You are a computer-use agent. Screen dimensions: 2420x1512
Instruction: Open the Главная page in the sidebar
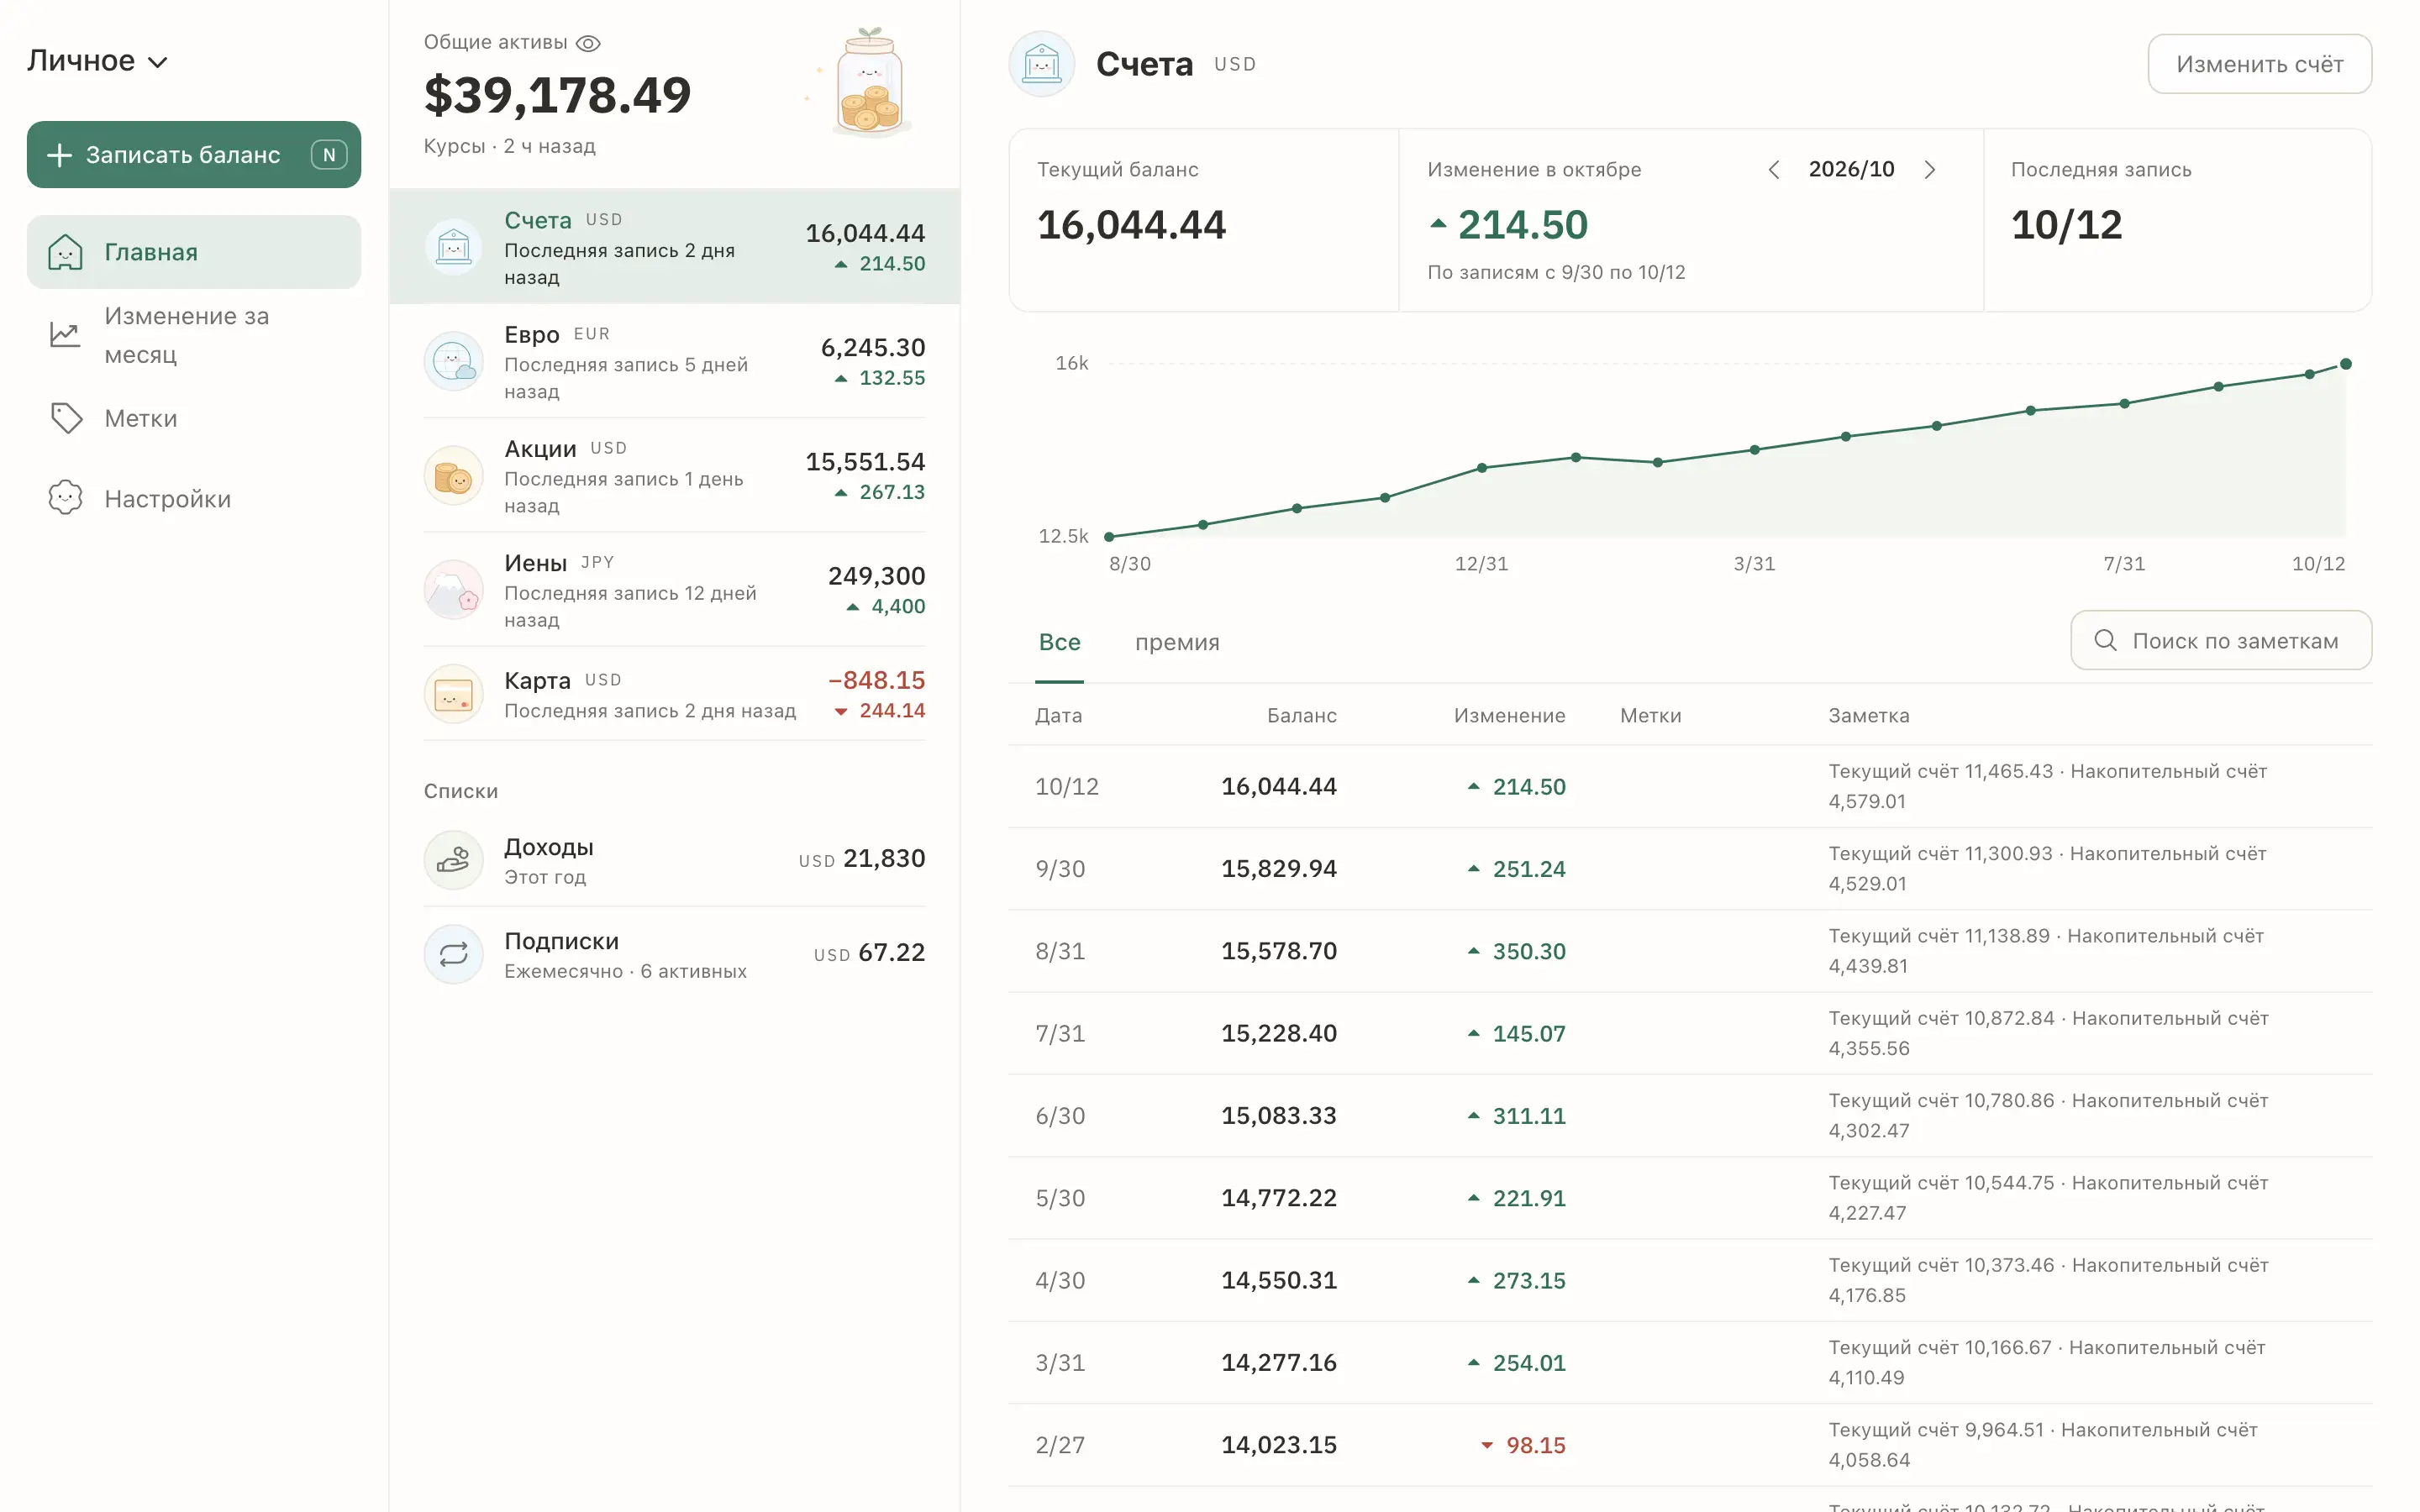(194, 252)
